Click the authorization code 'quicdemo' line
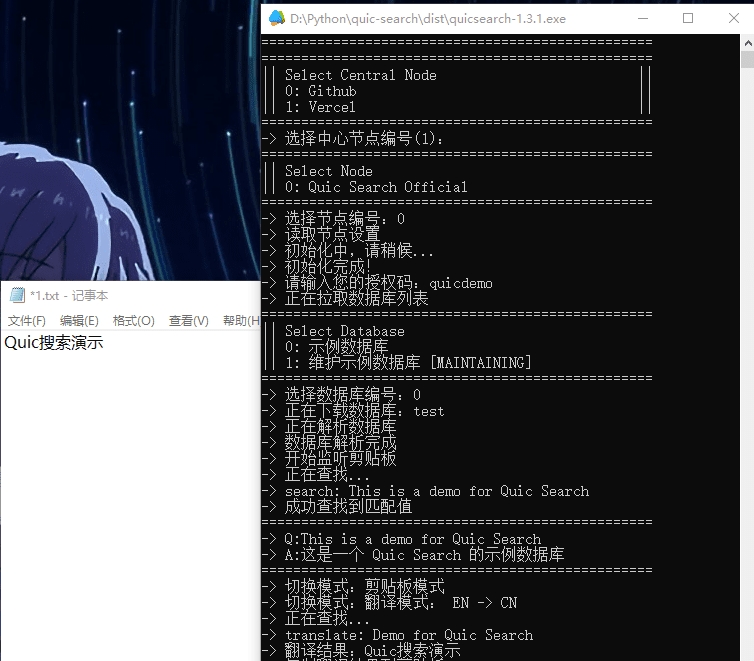Screen dimensions: 754x661 tap(377, 283)
